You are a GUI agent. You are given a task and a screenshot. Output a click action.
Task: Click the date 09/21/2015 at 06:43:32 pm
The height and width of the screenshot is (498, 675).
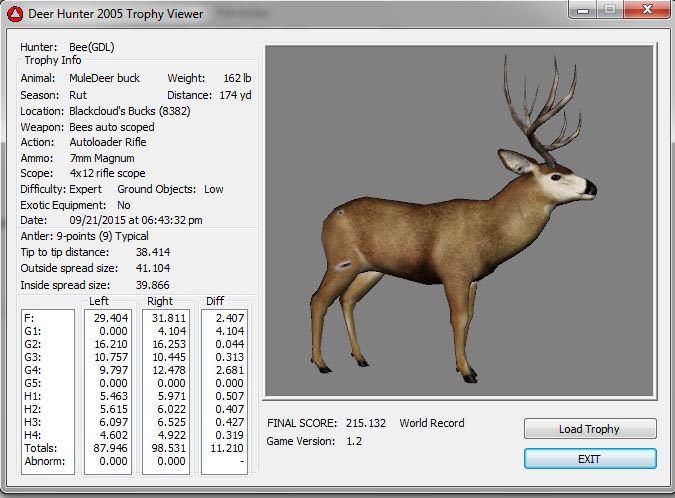(x=136, y=220)
